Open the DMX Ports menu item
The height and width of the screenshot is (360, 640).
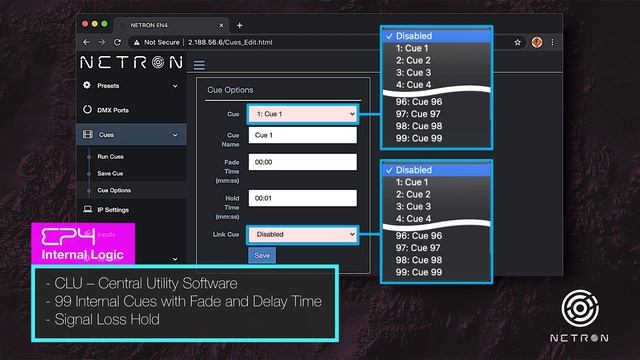(x=113, y=110)
